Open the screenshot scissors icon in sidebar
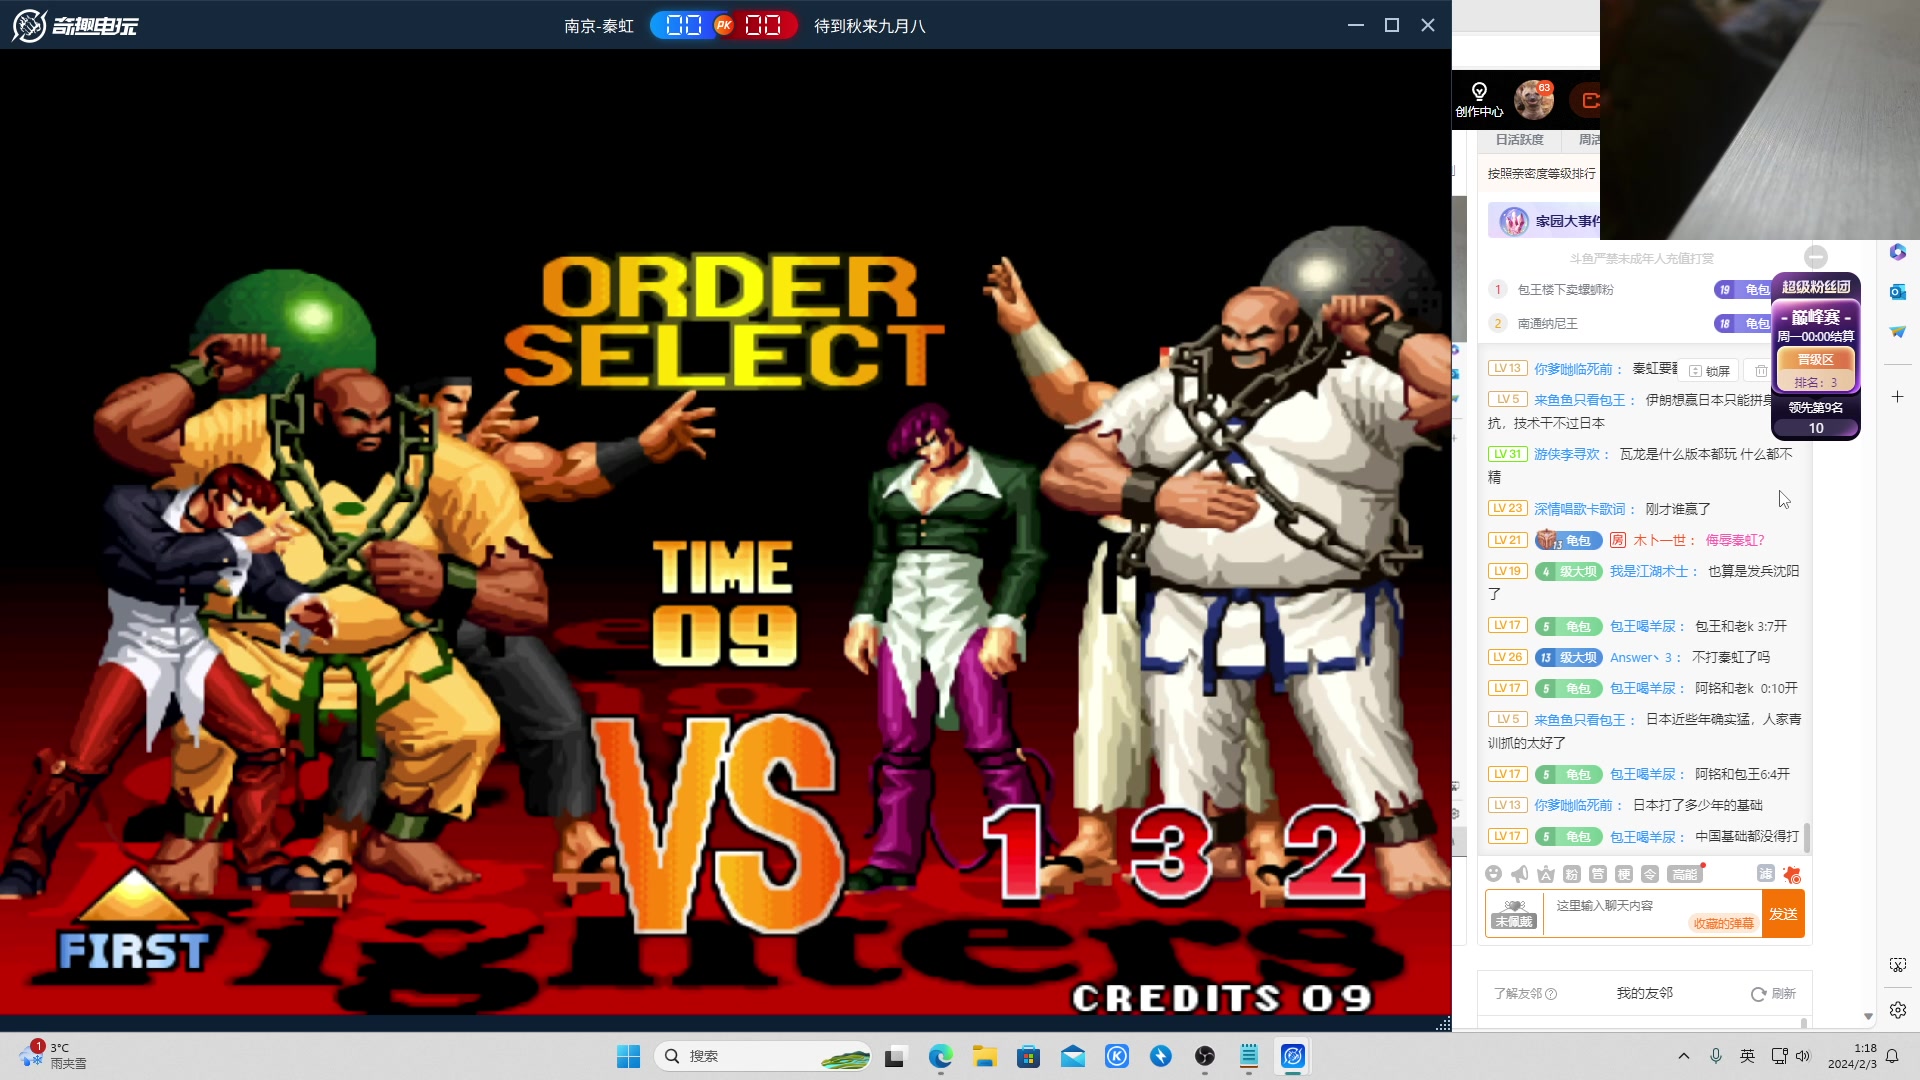The height and width of the screenshot is (1080, 1920). [1898, 965]
